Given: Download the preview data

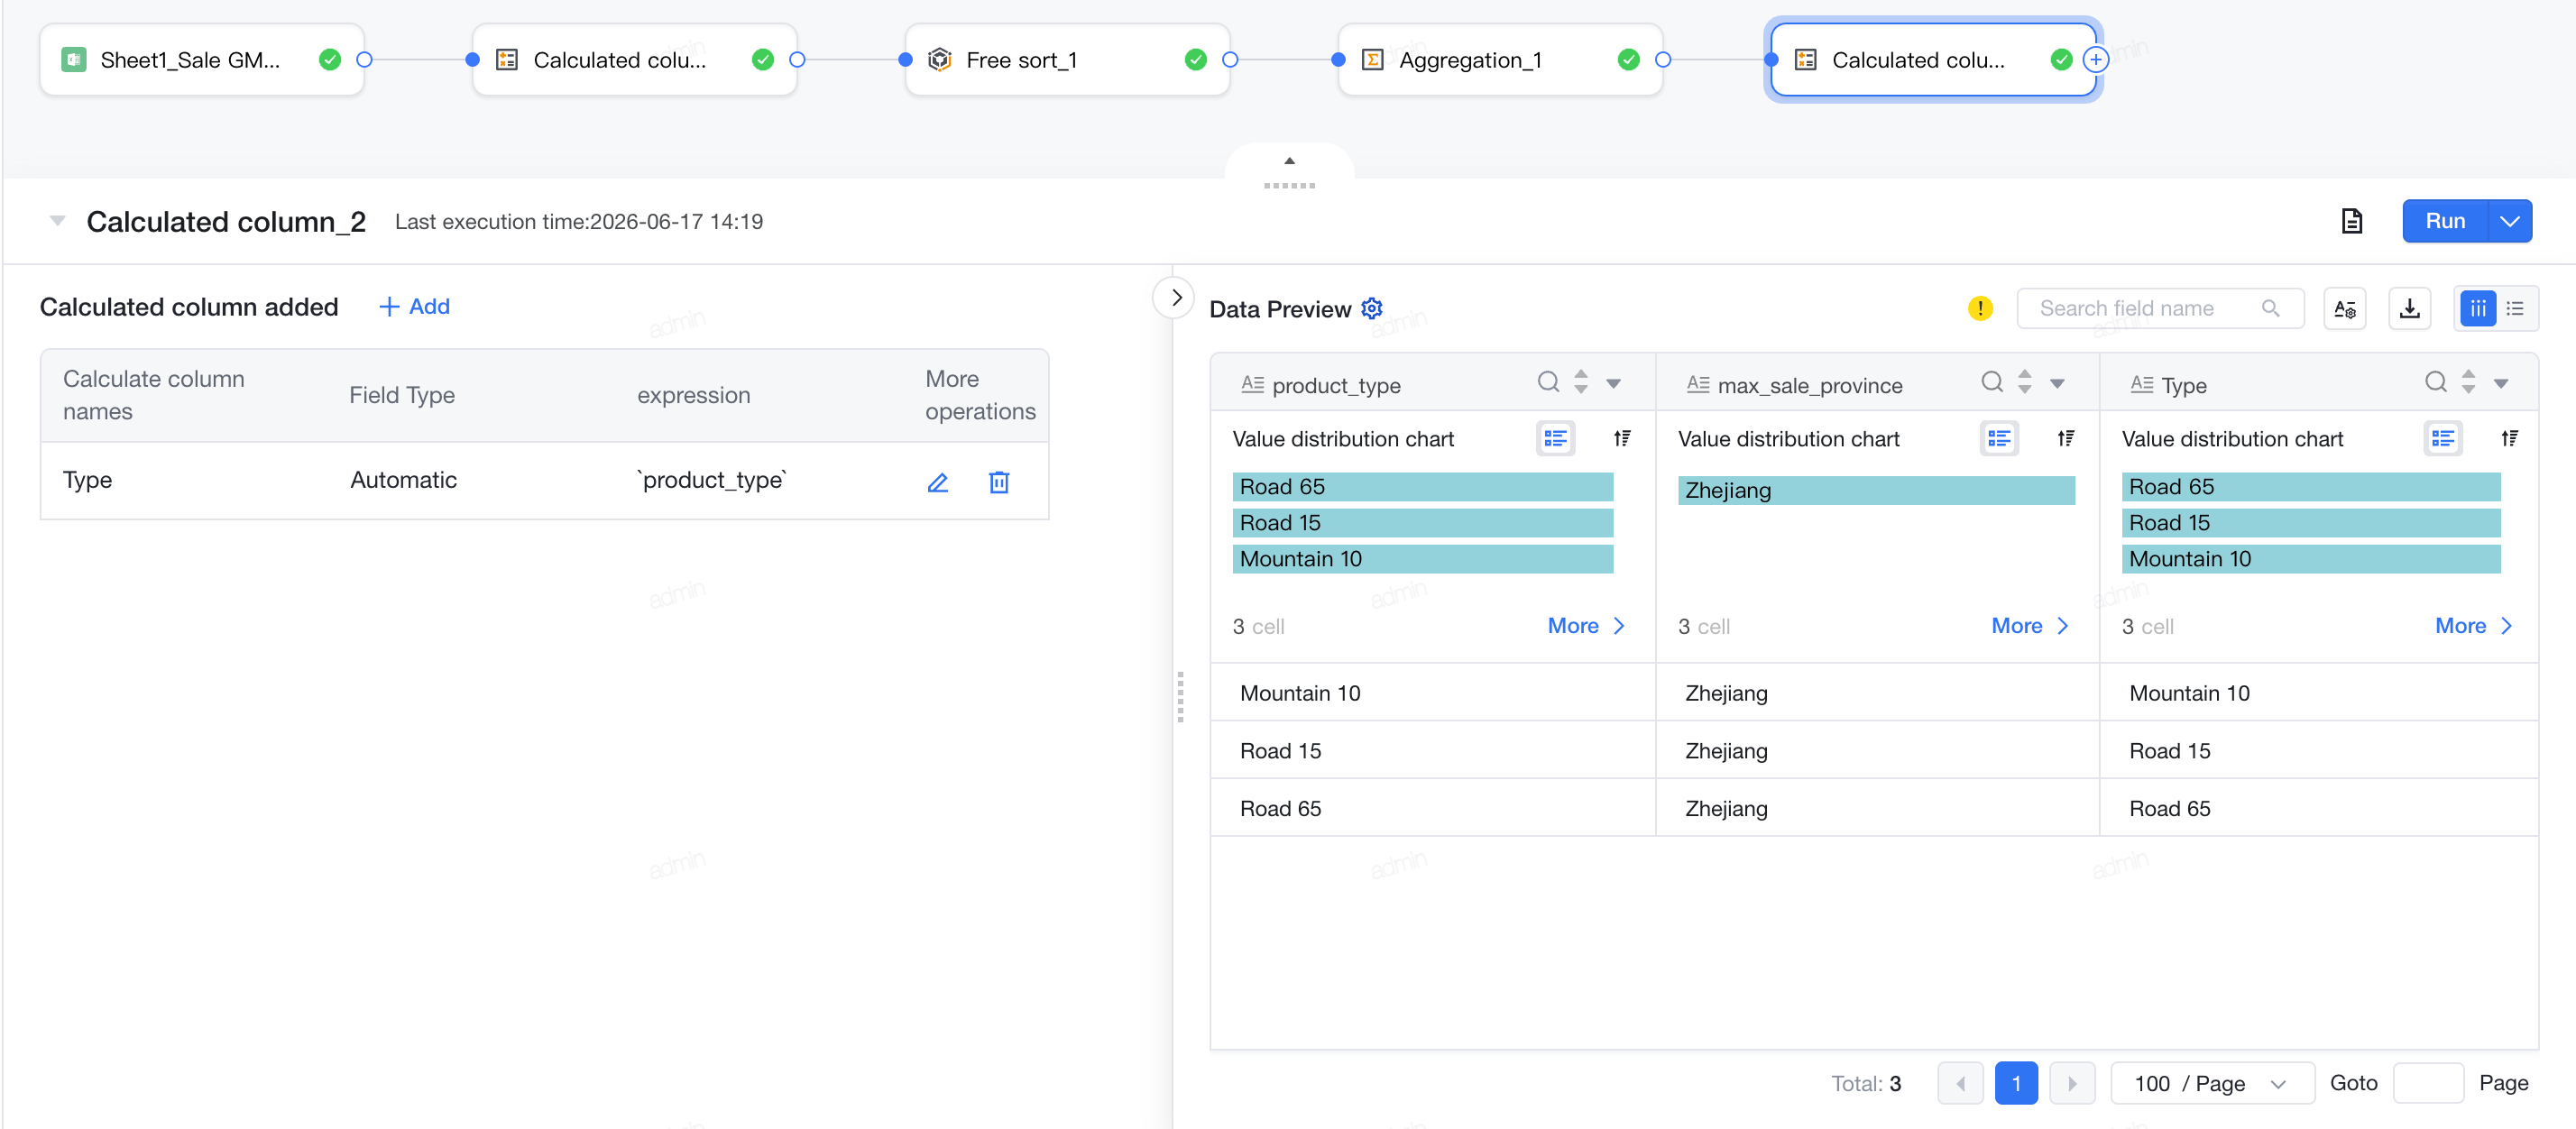Looking at the screenshot, I should [x=2409, y=308].
